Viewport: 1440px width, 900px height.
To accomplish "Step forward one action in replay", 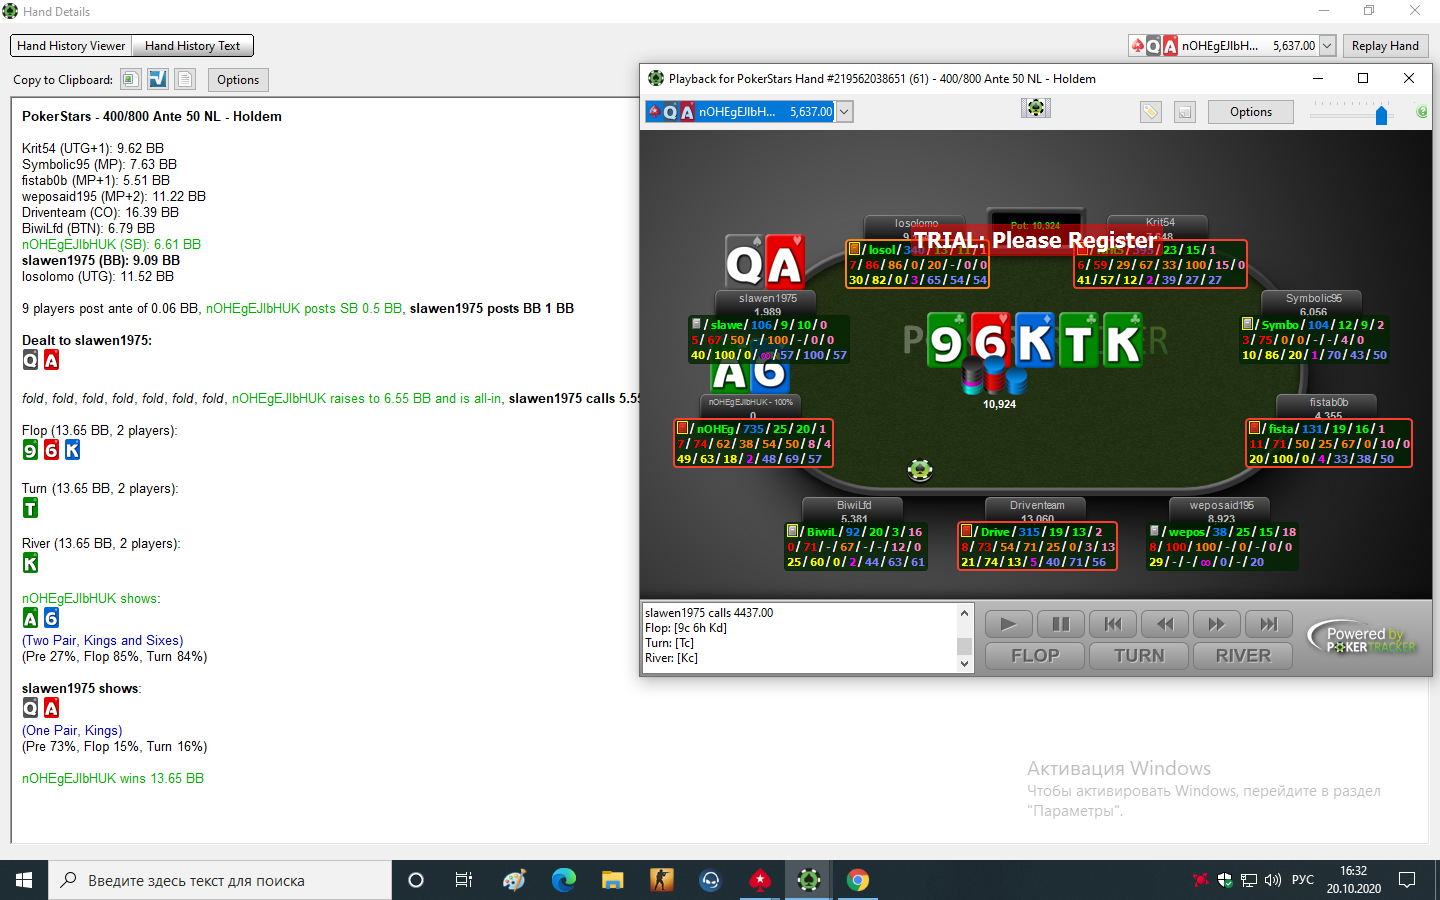I will tap(1217, 624).
